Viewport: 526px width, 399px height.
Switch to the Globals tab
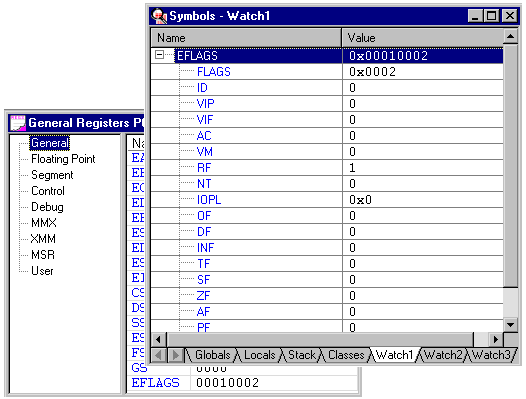(212, 355)
